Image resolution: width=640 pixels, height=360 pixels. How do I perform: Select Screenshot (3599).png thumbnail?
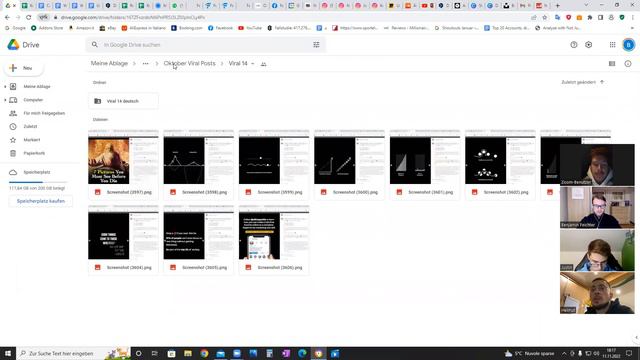[x=274, y=158]
